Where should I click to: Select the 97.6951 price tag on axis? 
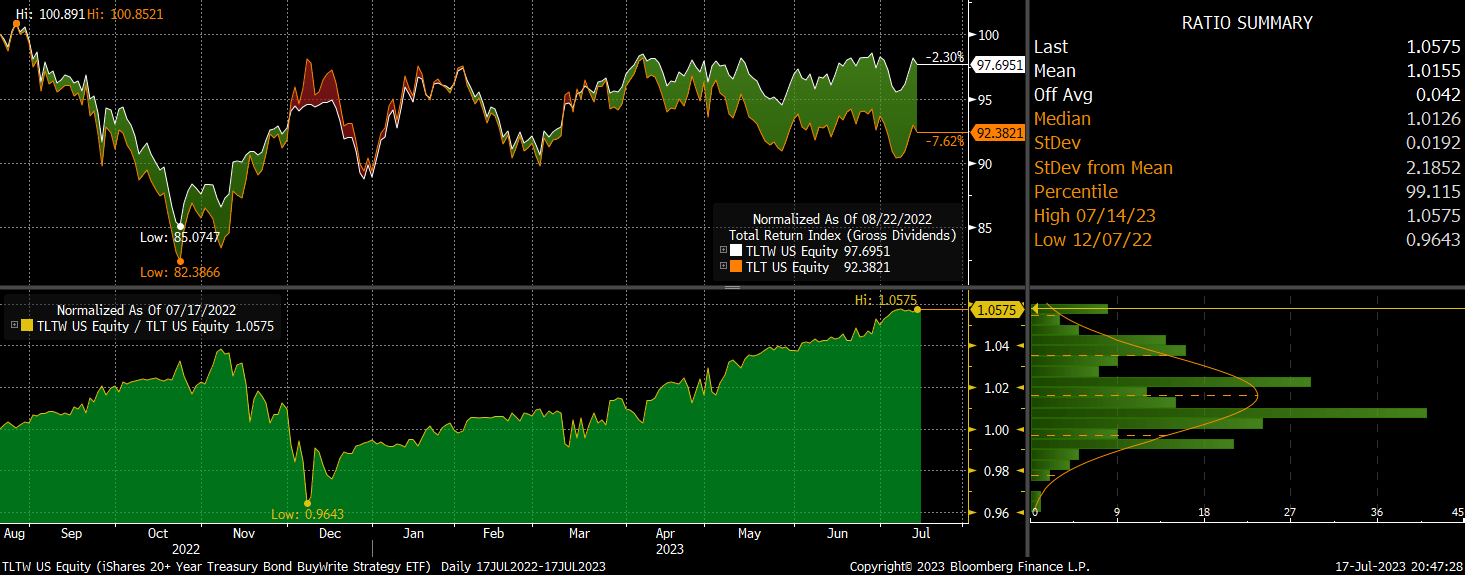(999, 64)
